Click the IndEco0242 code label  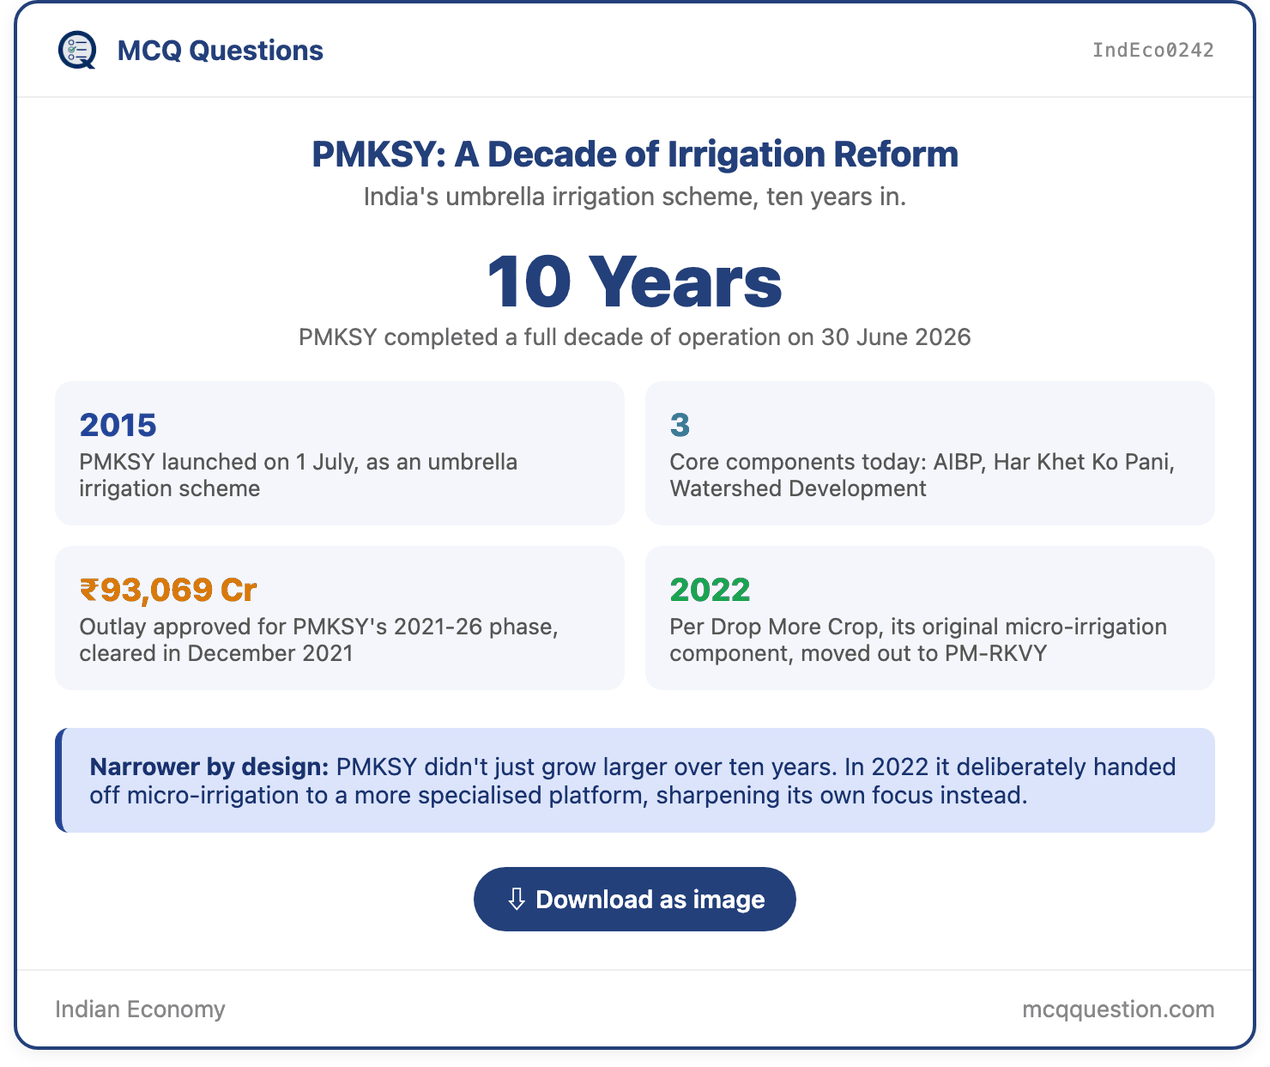(1153, 50)
